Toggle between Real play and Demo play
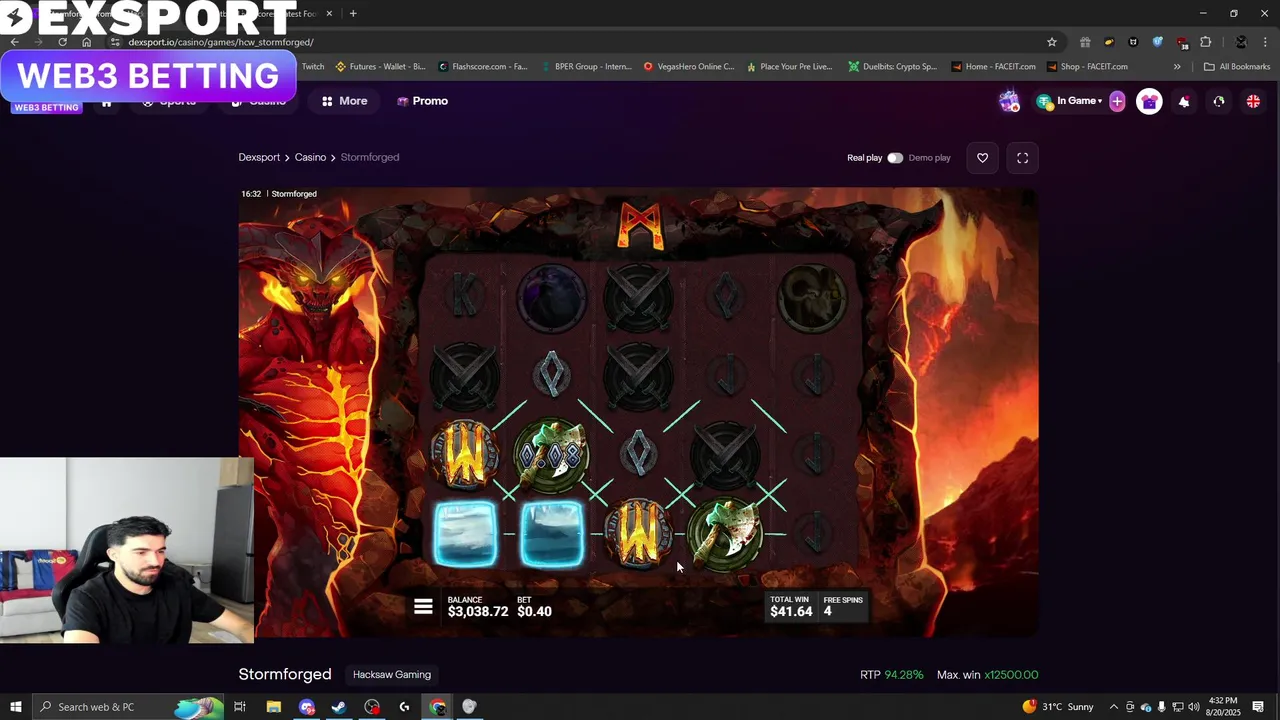The image size is (1280, 720). point(895,158)
